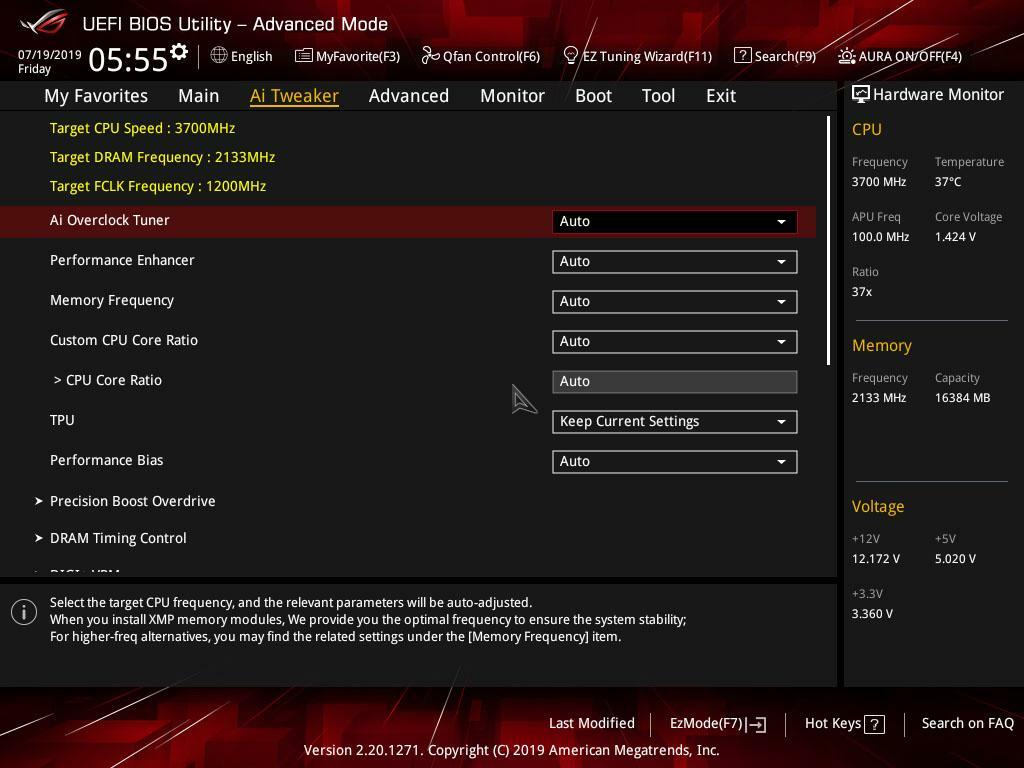Click the +3.3V value 3.360 V

tap(872, 614)
